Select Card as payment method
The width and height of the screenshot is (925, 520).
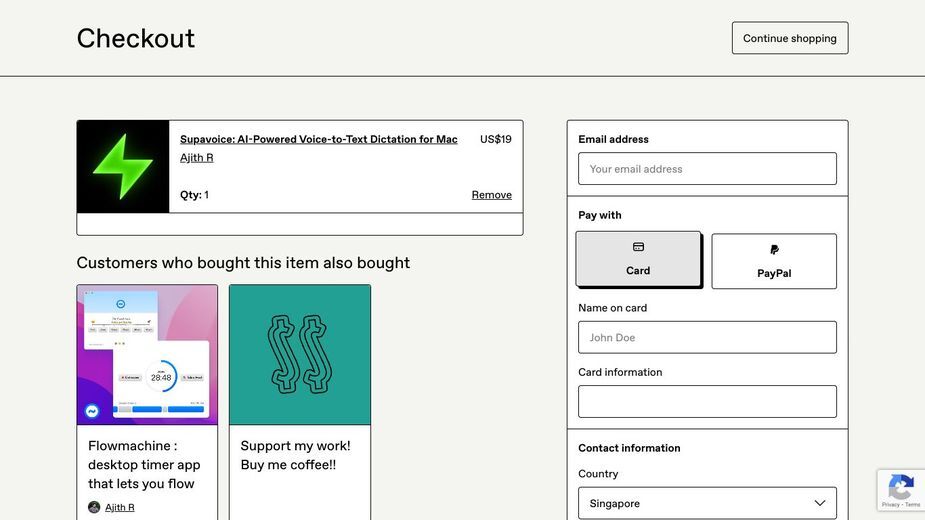638,259
